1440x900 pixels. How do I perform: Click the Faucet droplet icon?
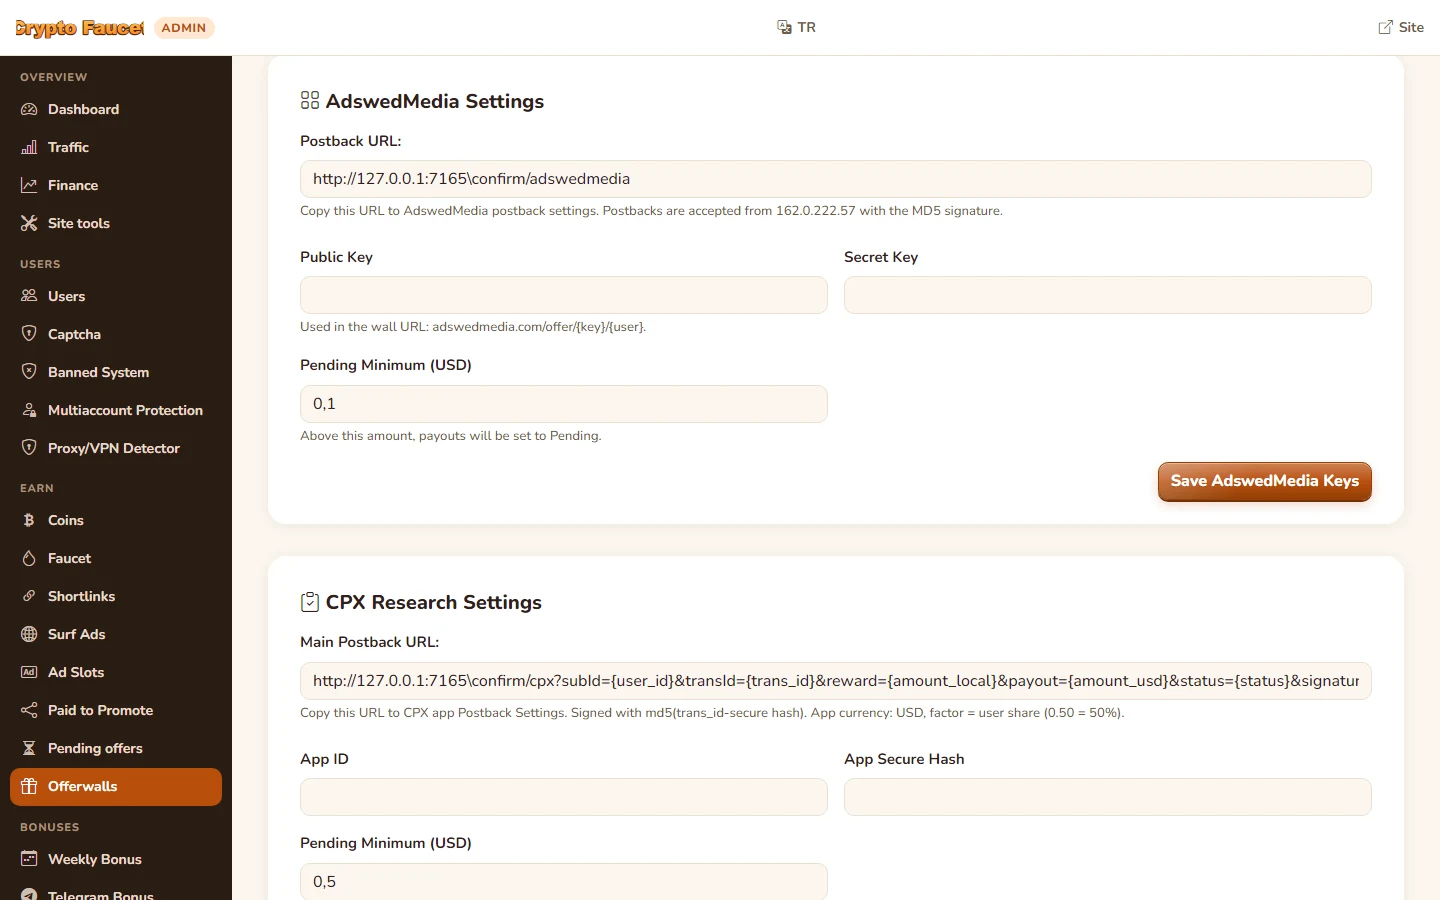pyautogui.click(x=29, y=558)
